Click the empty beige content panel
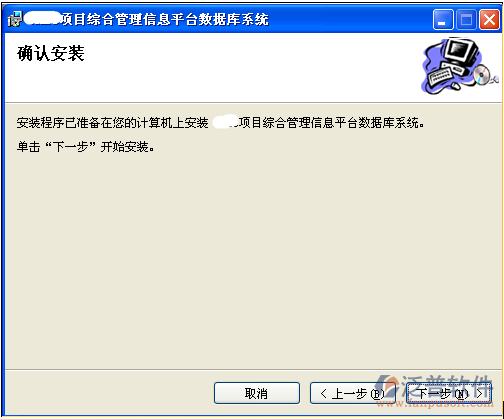This screenshot has height=419, width=504. 253,260
